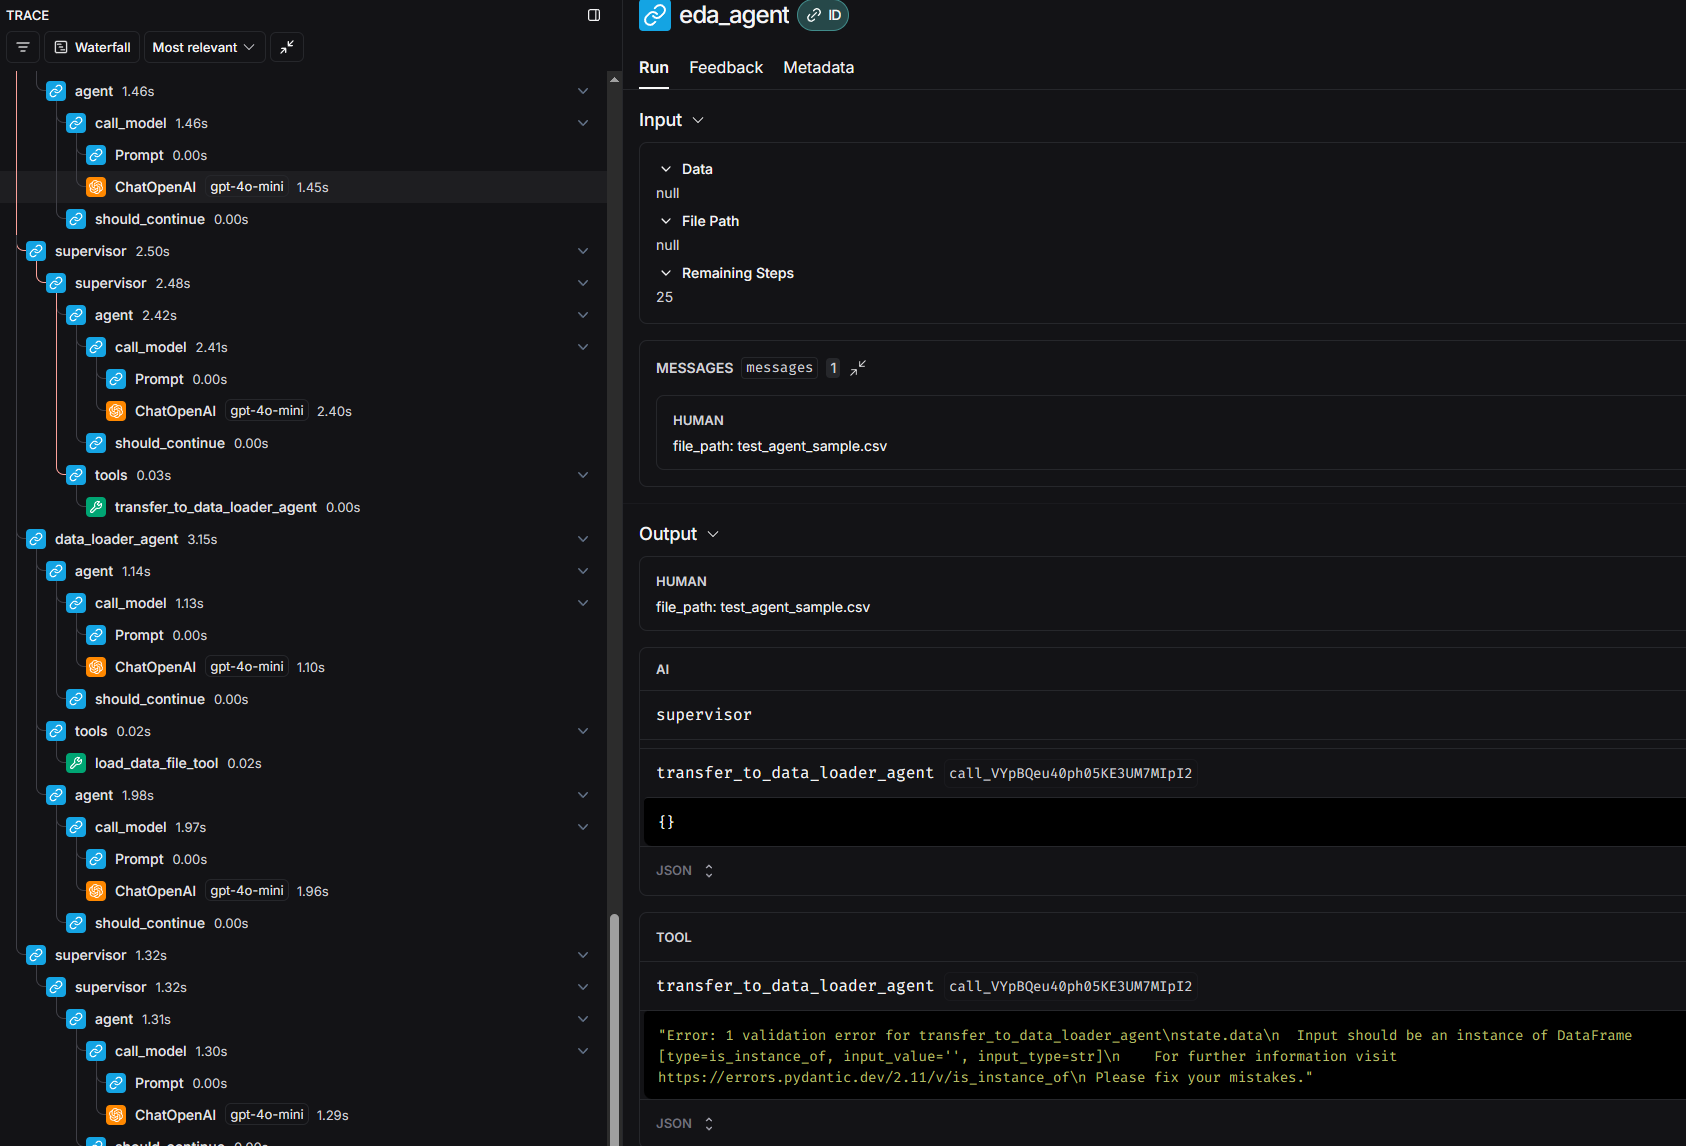Click call ID beside AI transfer_to_data_loader_agent
The height and width of the screenshot is (1146, 1686).
(x=1070, y=773)
